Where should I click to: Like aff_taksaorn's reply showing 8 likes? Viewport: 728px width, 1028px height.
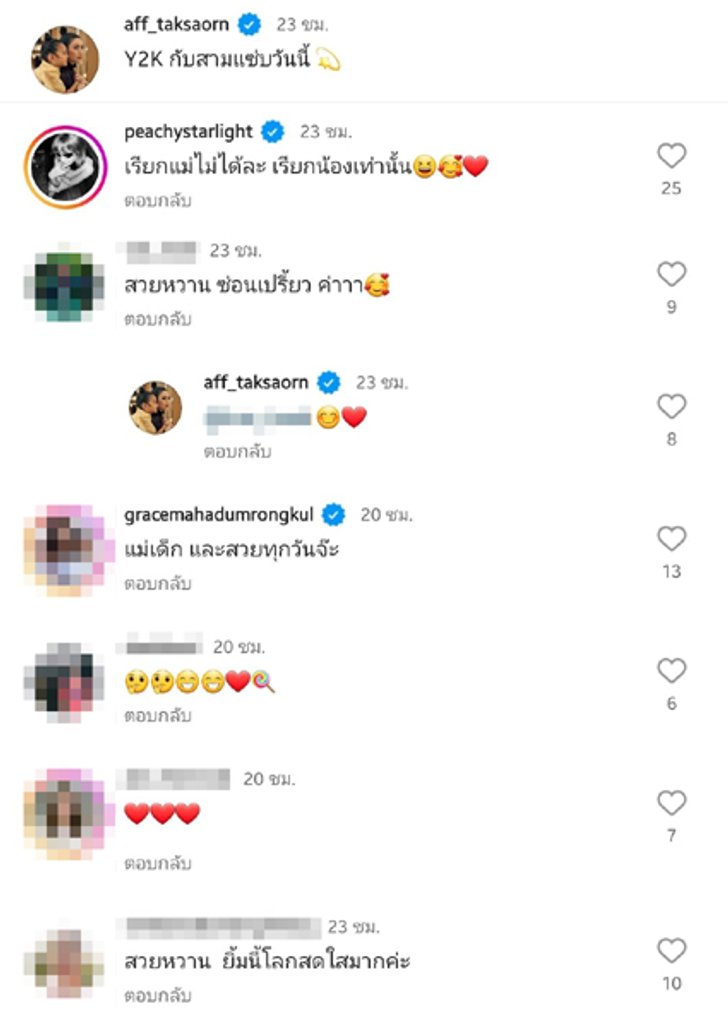[x=672, y=406]
